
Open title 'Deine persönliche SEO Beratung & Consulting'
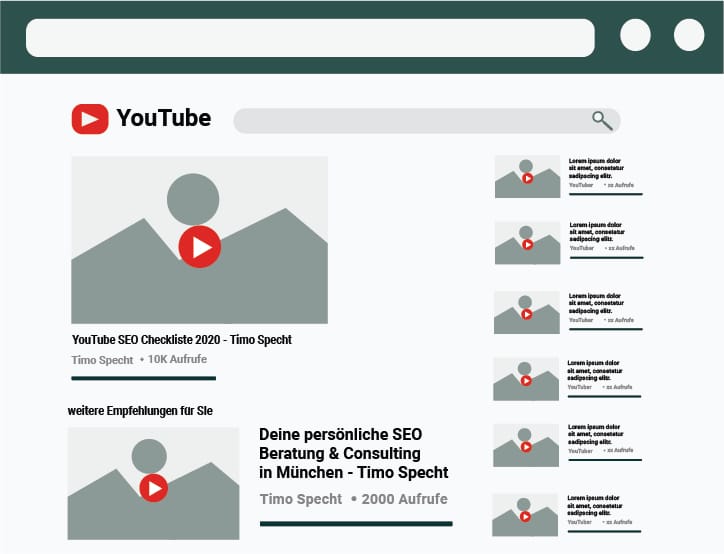click(x=354, y=453)
